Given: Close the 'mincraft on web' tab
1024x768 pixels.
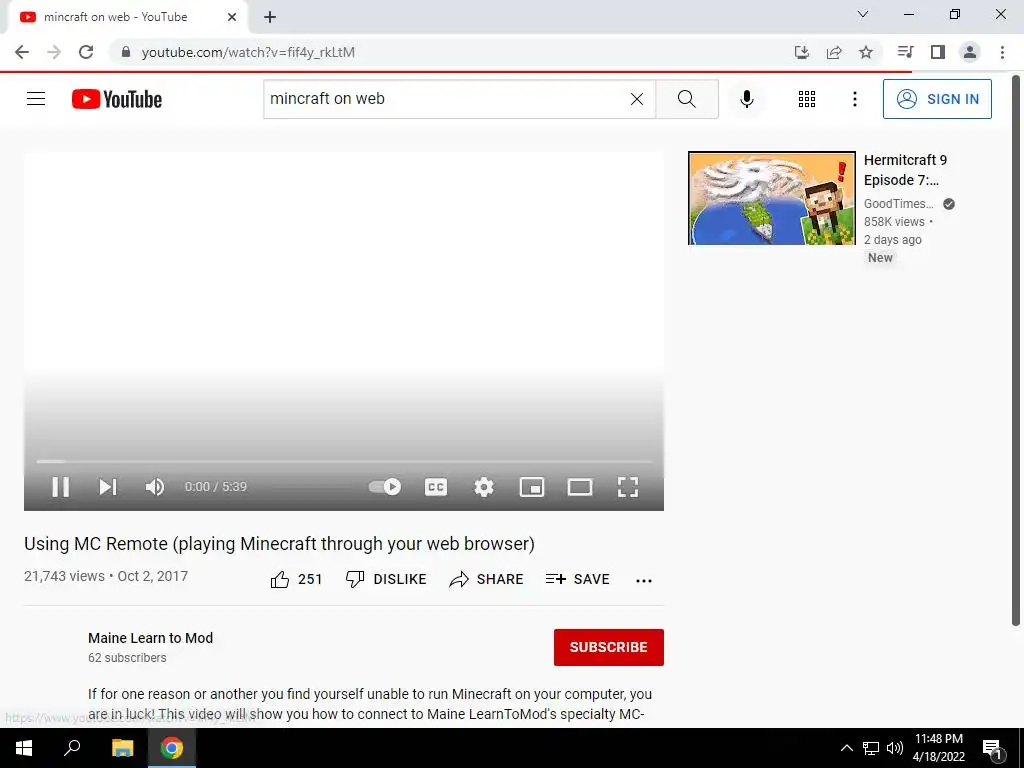Looking at the screenshot, I should [232, 17].
